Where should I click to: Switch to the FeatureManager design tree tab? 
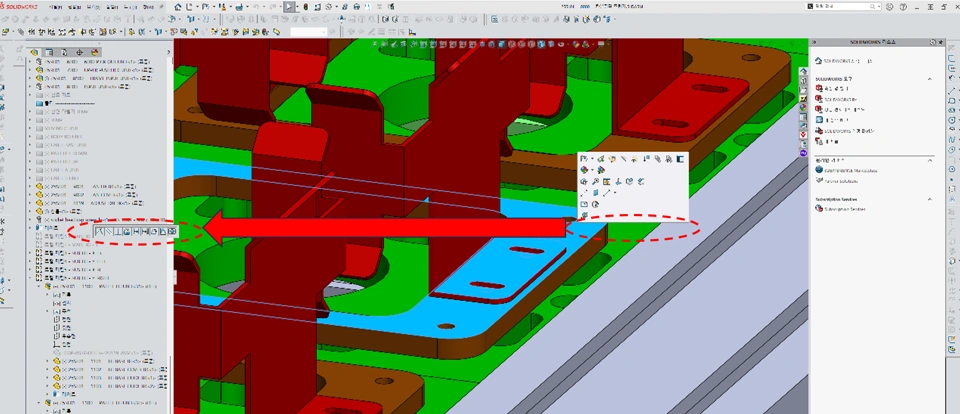[34, 52]
